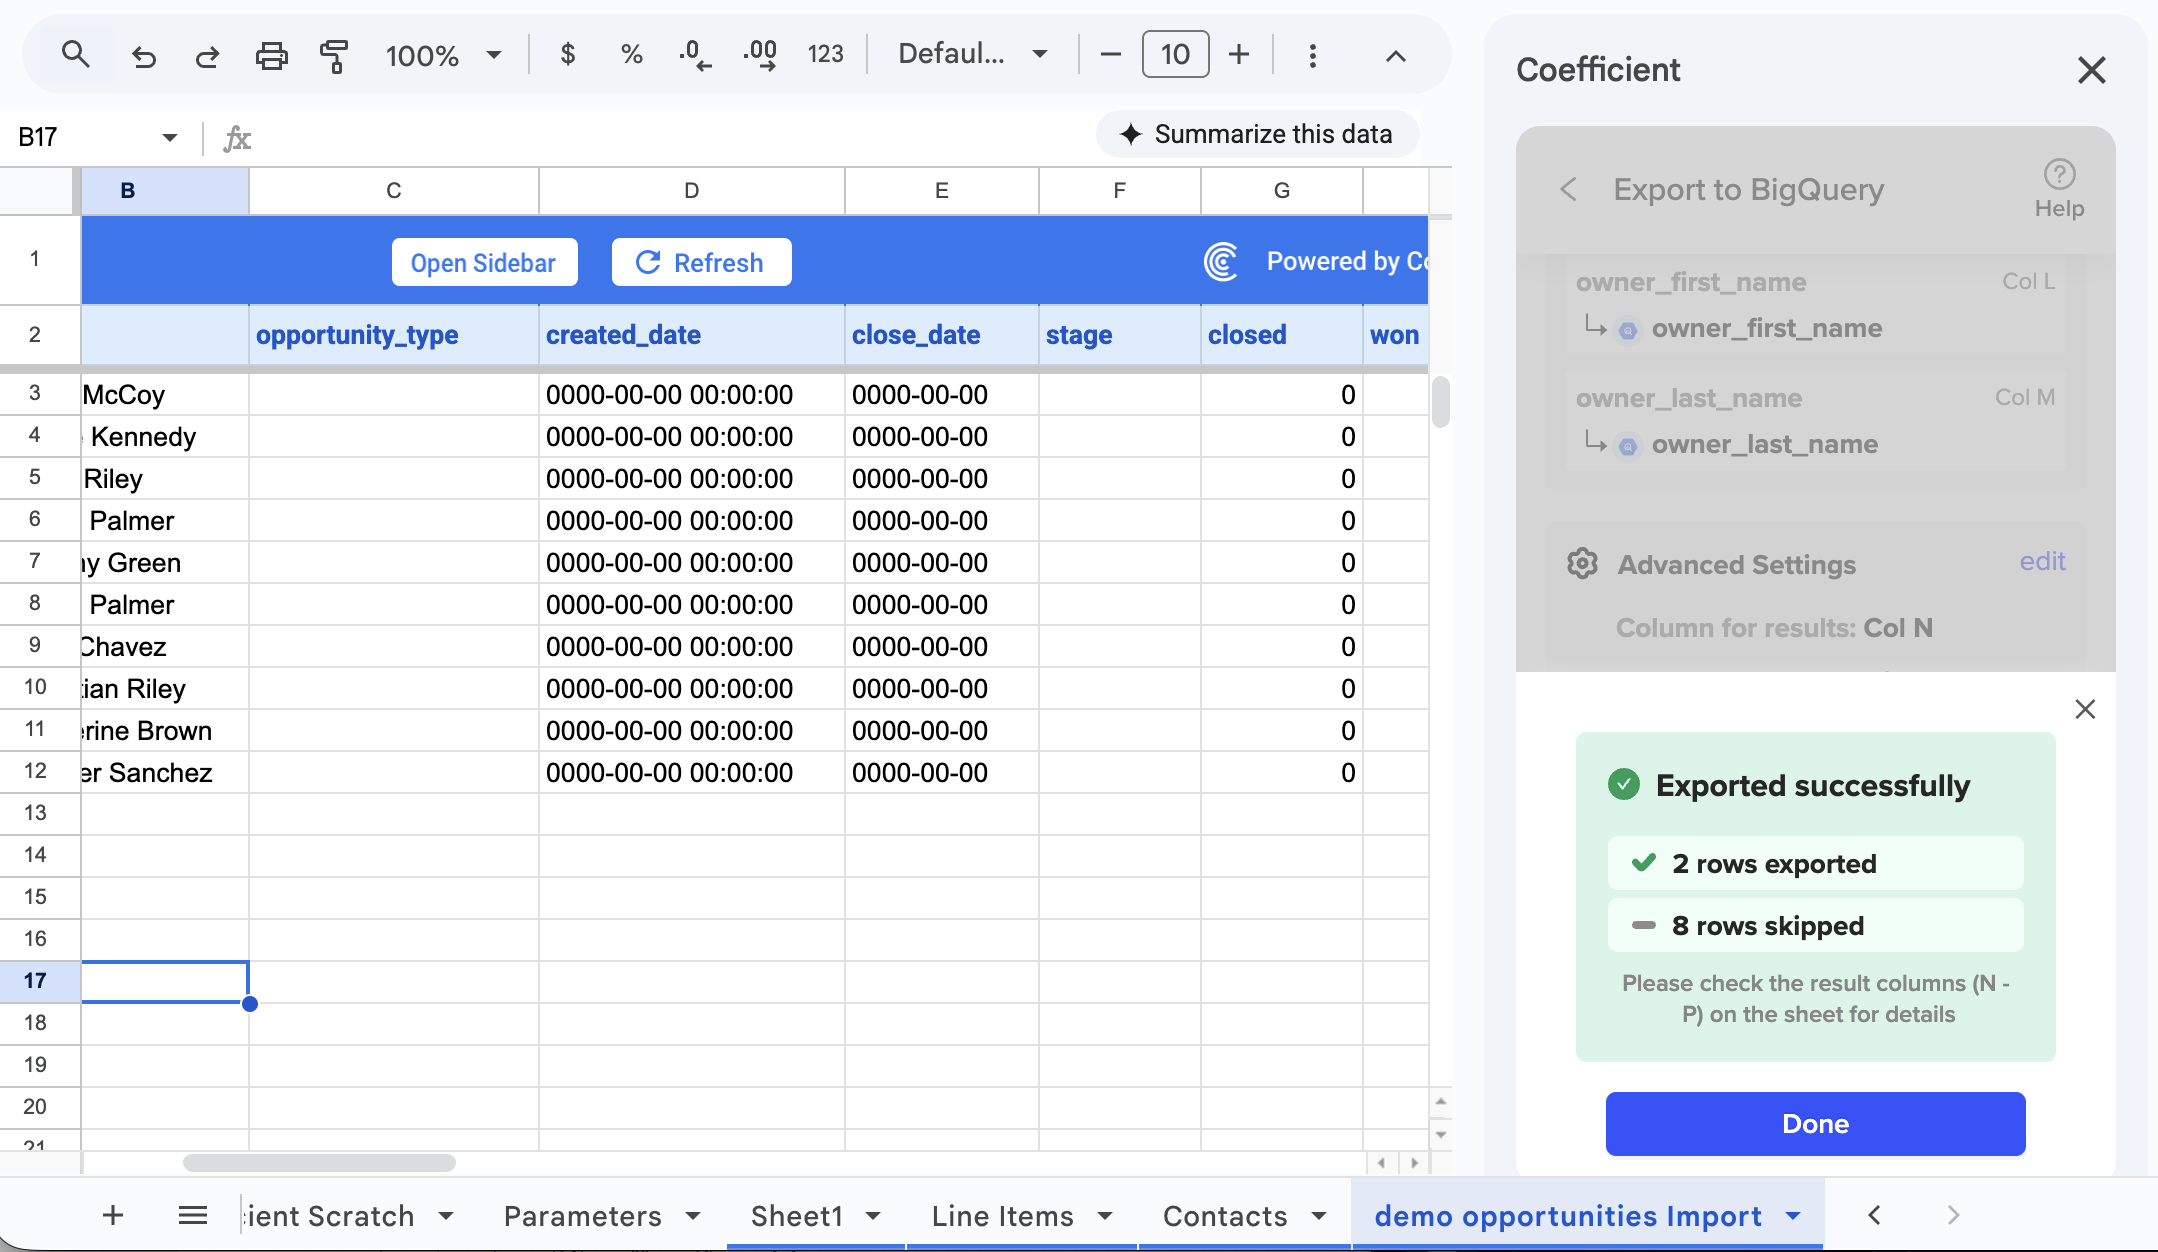2158x1252 pixels.
Task: Click the search magnifier icon in toolbar
Action: [x=75, y=54]
